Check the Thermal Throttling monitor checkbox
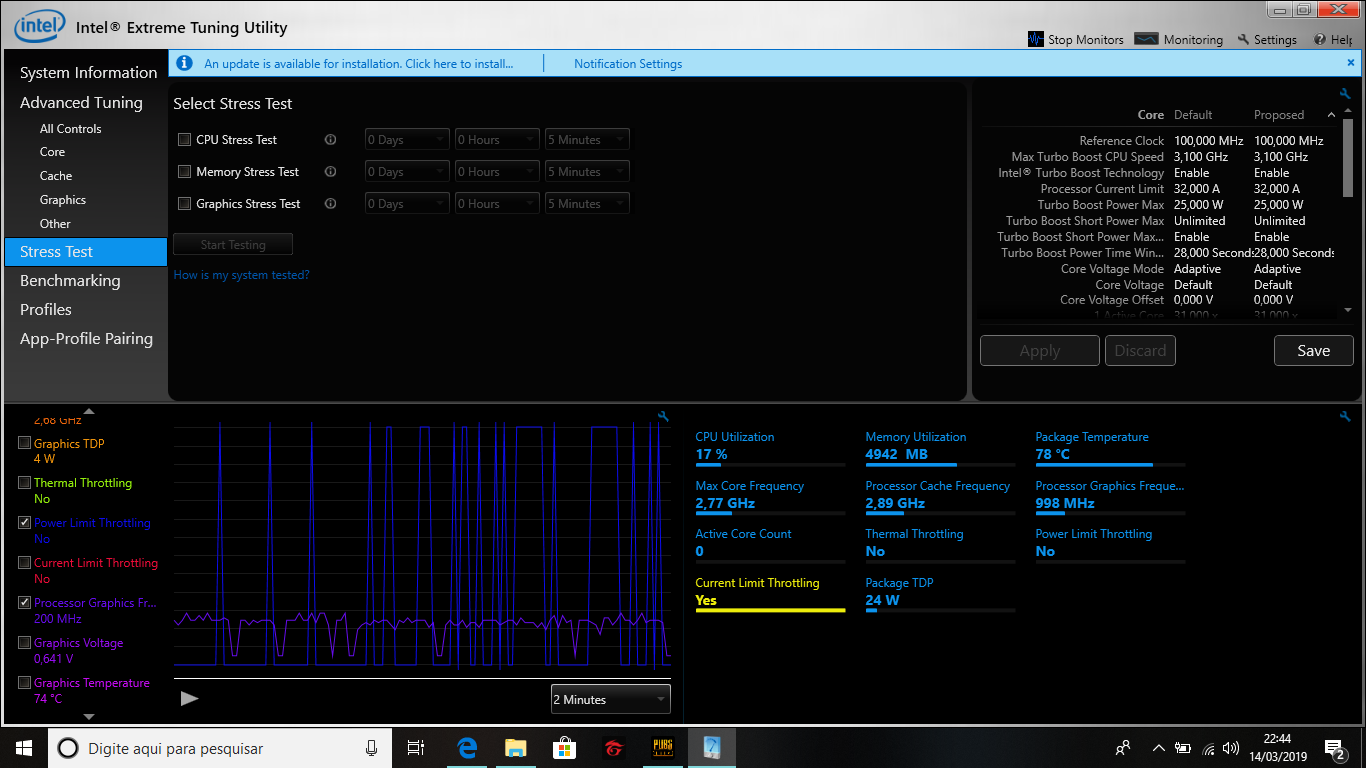 24,482
